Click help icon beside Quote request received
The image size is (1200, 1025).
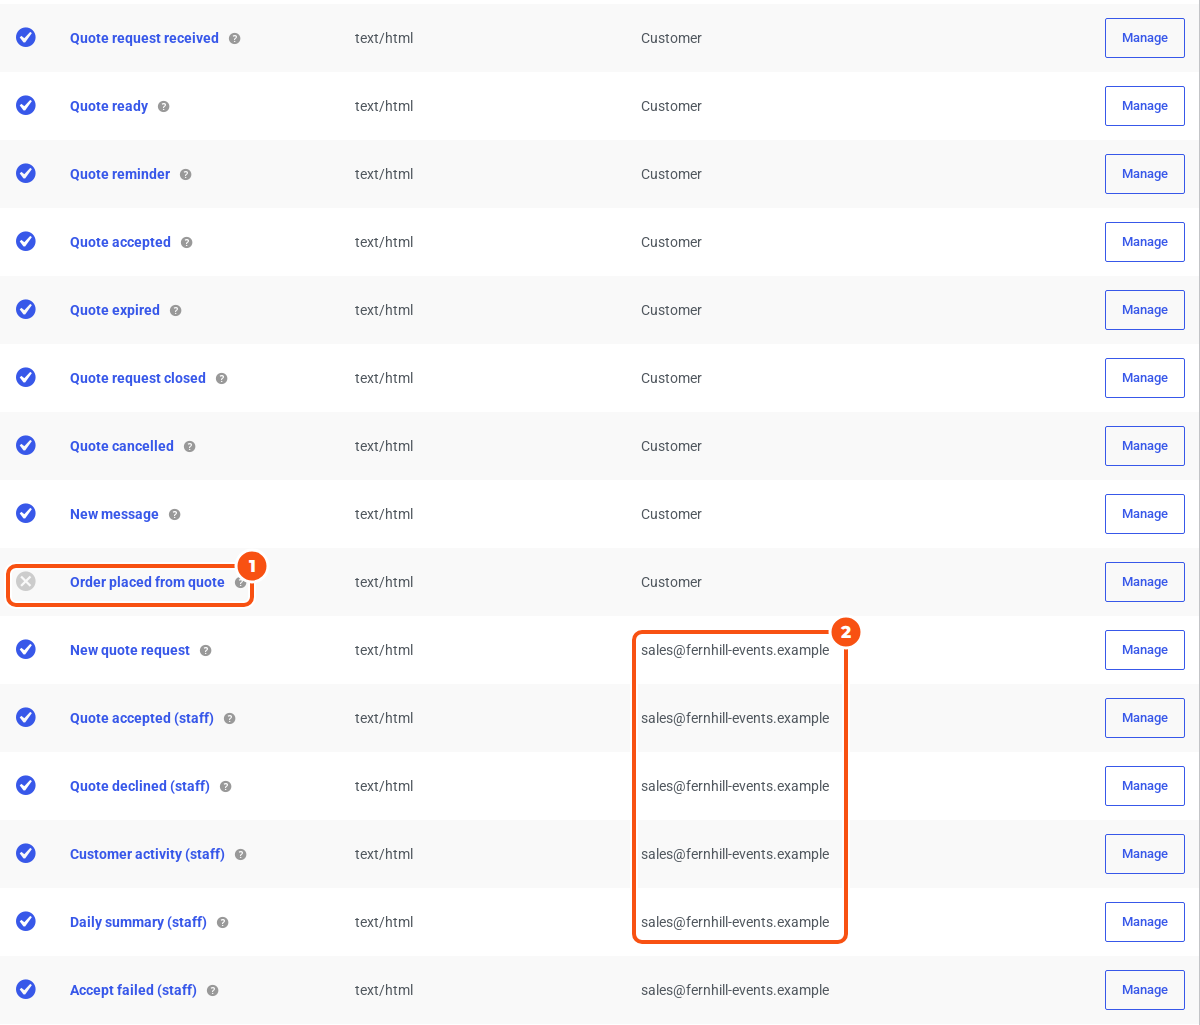[235, 38]
